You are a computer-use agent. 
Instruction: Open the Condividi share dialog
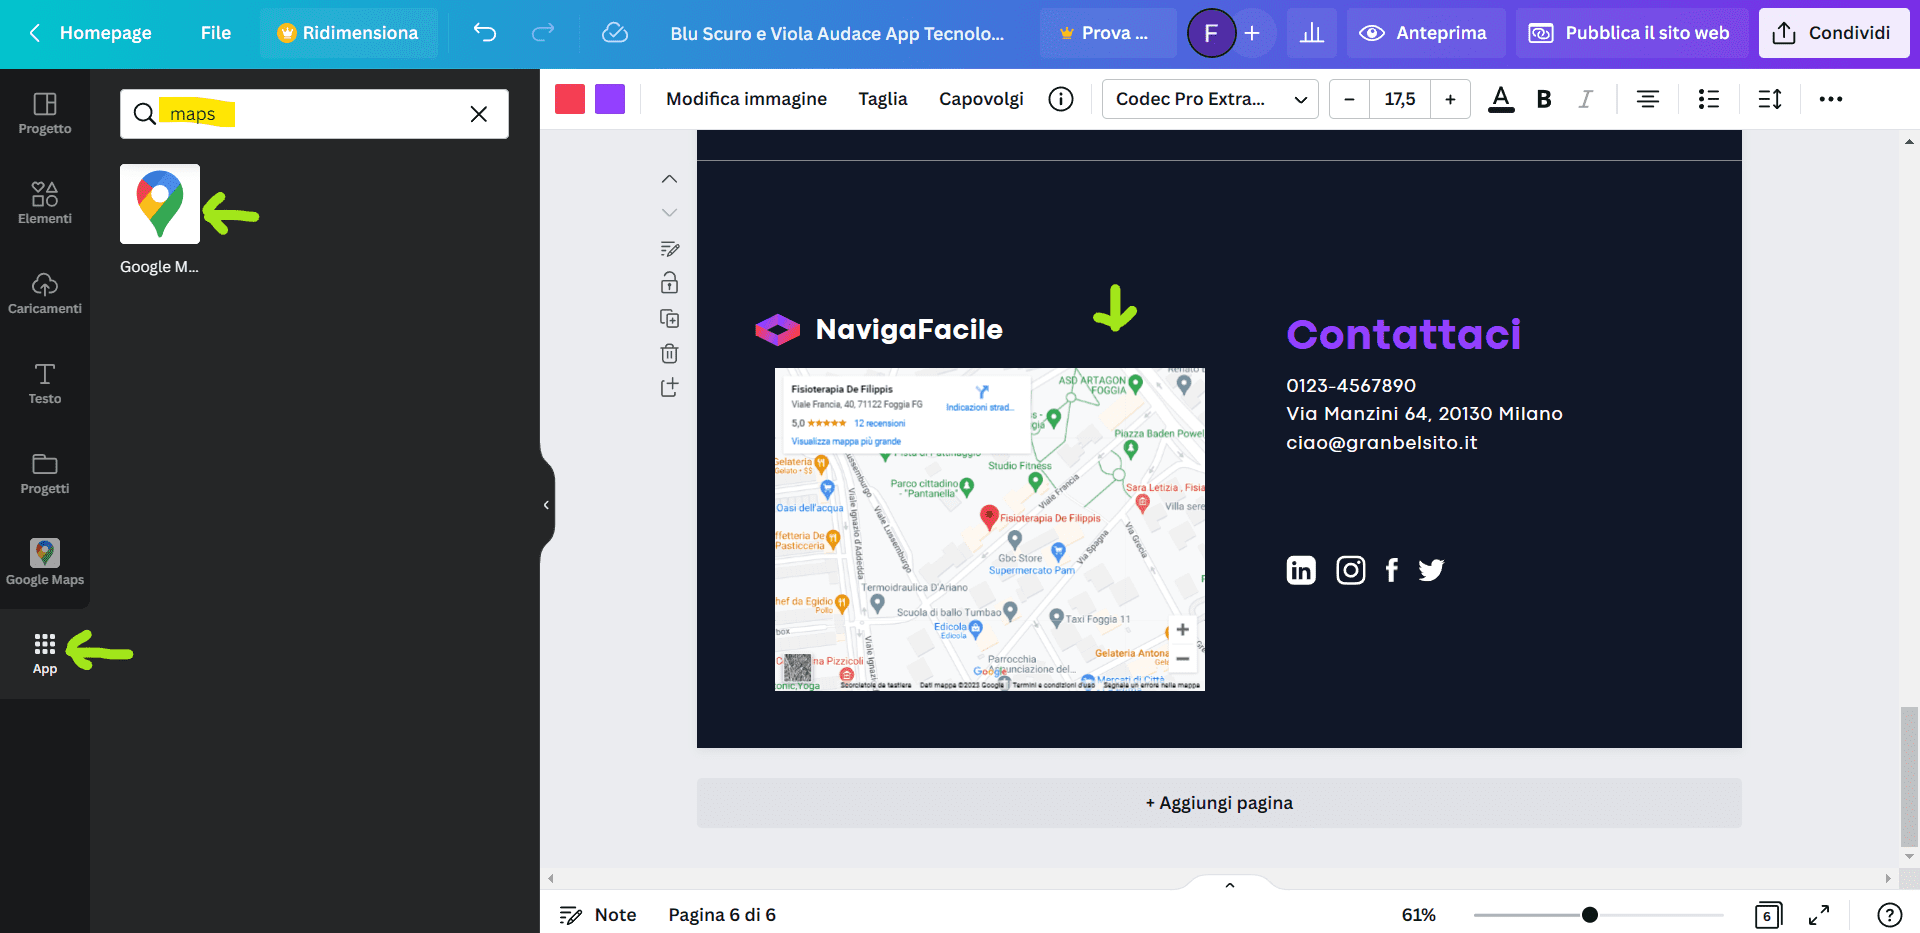[1833, 33]
